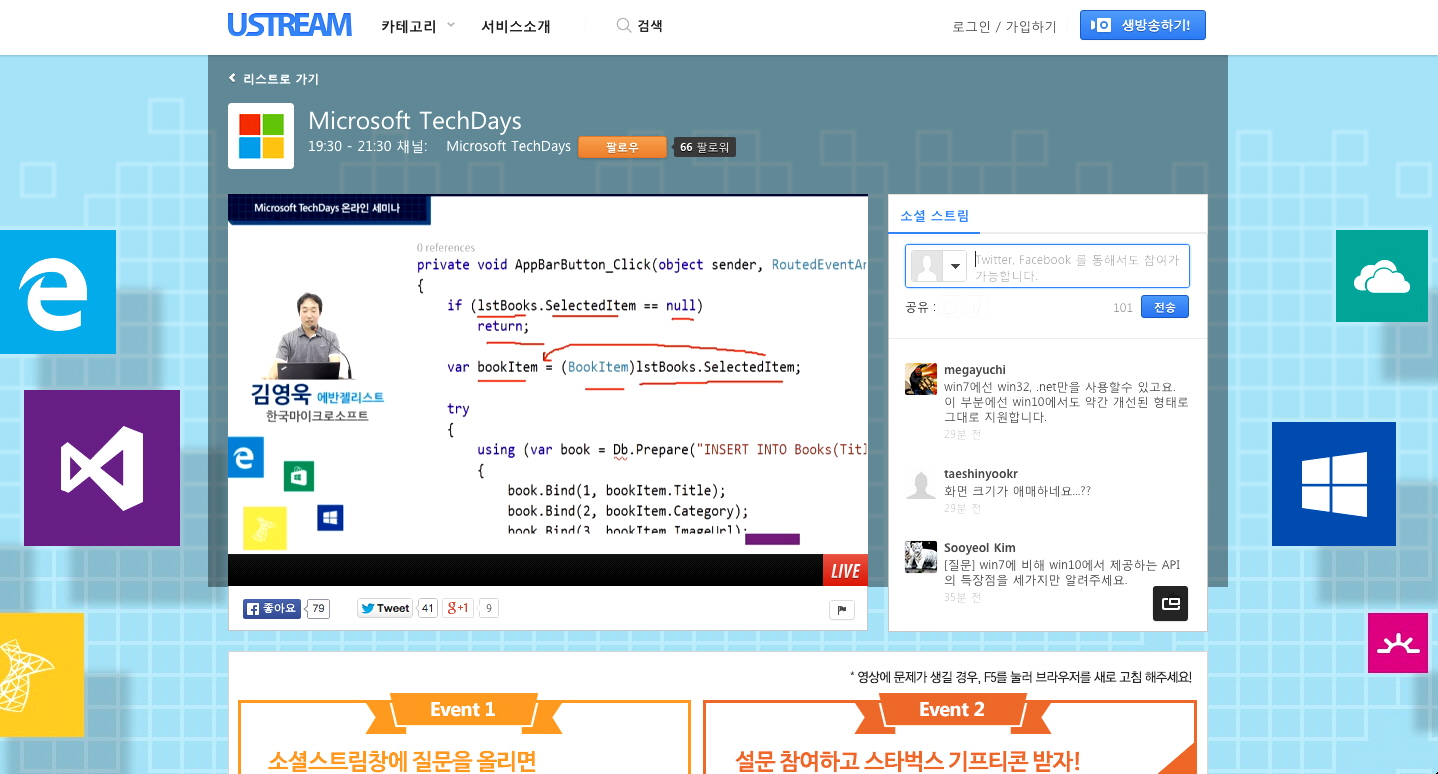Like the stream with the 좋아요 button
The width and height of the screenshot is (1438, 774).
270,608
